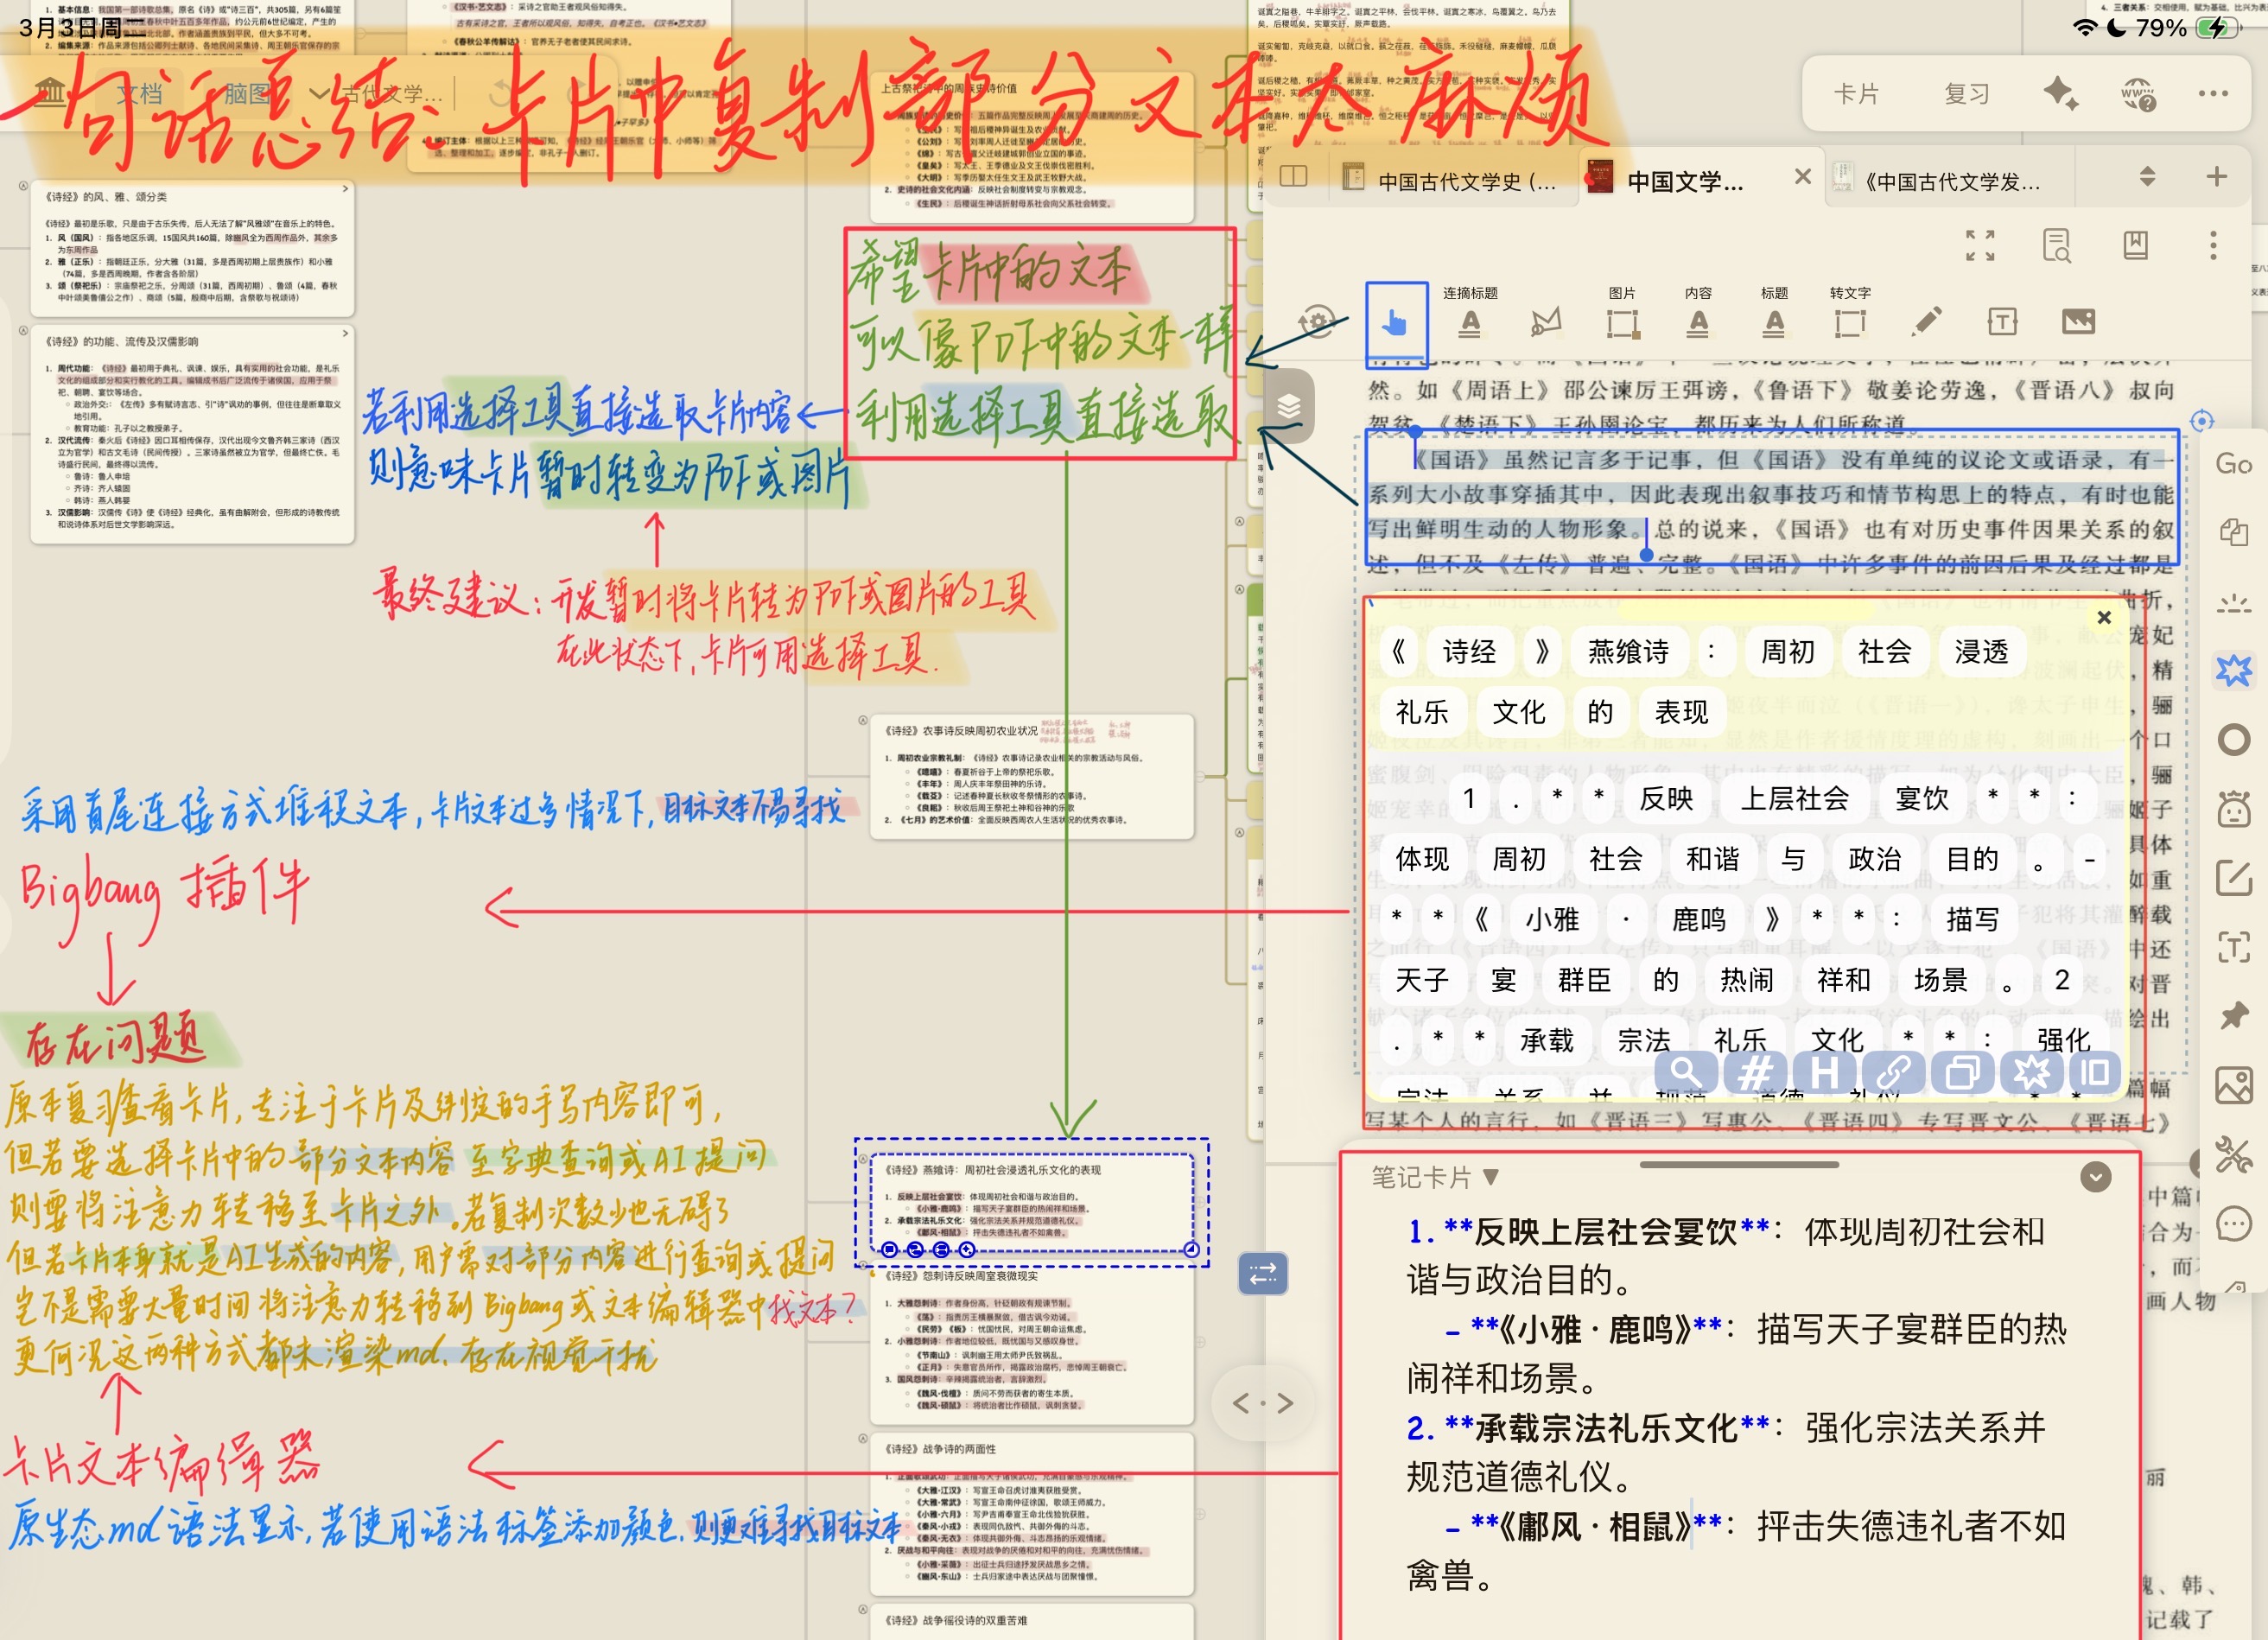The width and height of the screenshot is (2268, 1640).
Task: Open the bookmarks book icon
Action: (x=2135, y=245)
